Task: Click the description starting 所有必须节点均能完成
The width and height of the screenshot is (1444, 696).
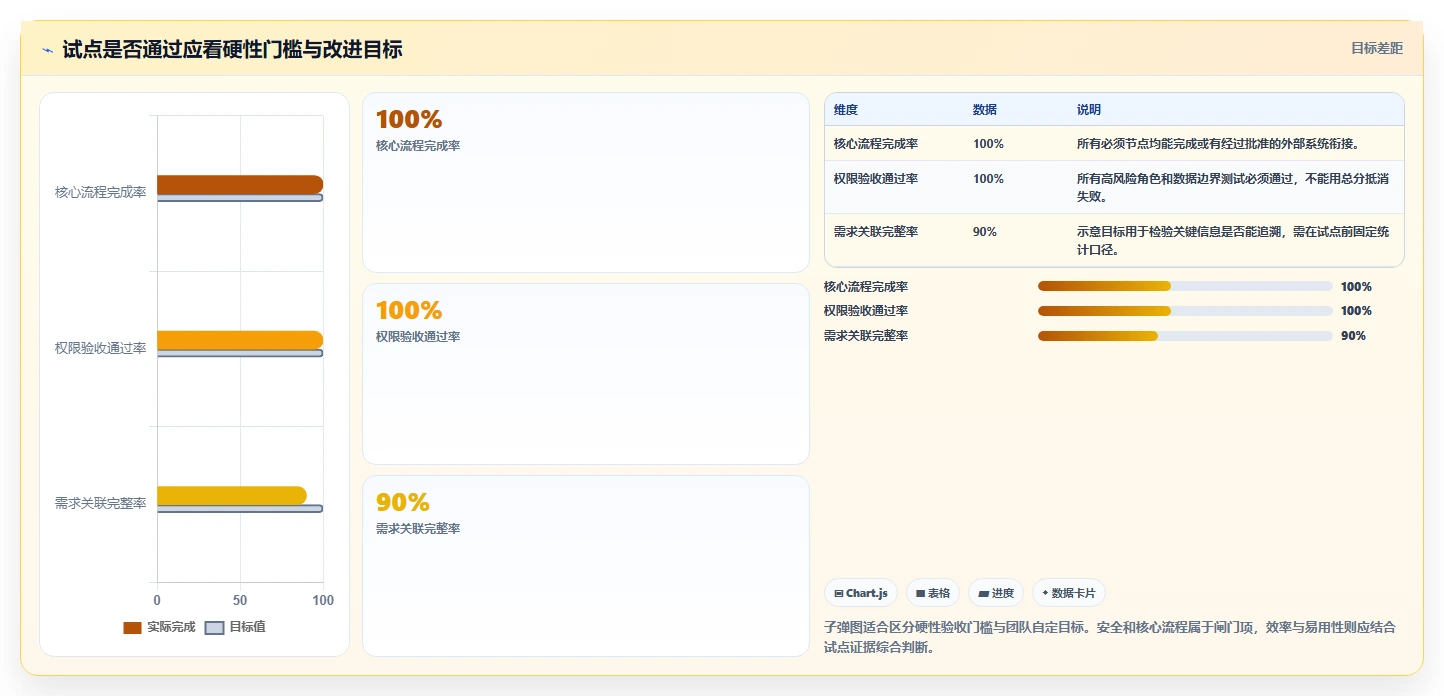Action: 1218,144
